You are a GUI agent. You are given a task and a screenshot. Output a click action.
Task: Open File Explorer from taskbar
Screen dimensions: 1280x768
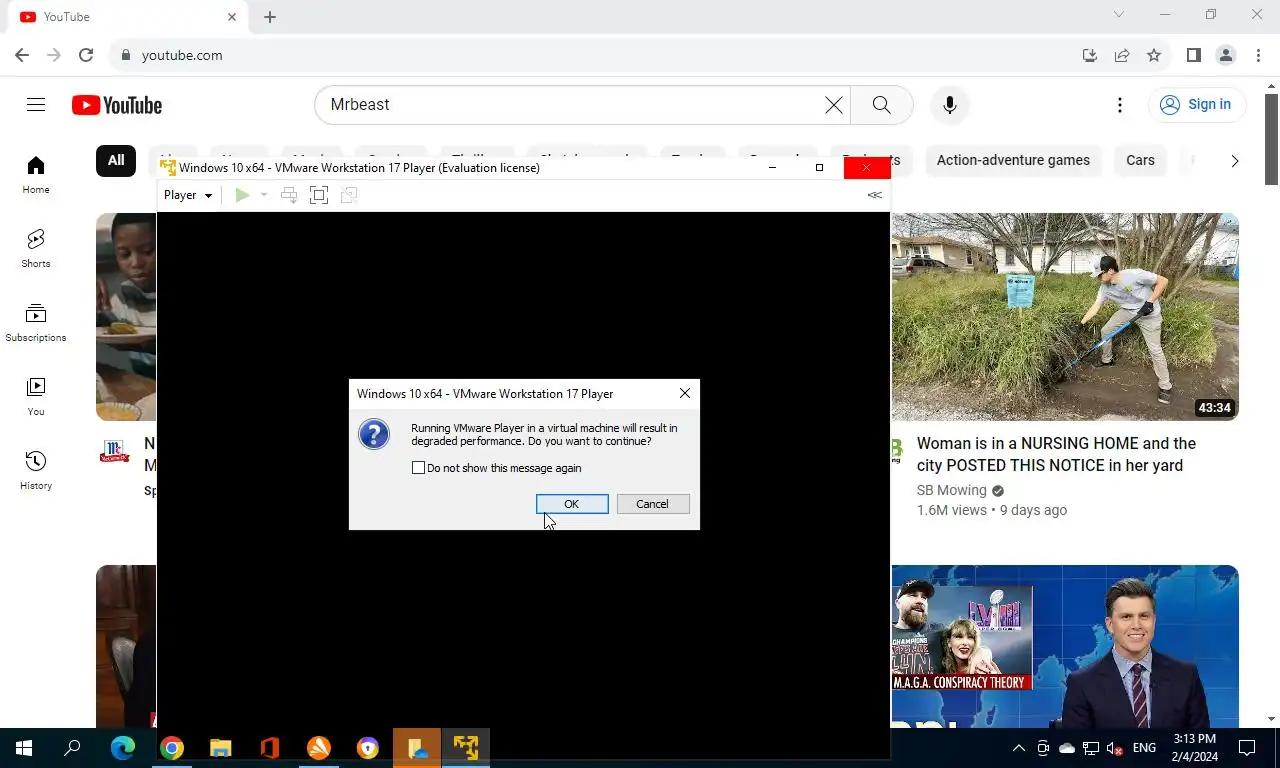221,747
